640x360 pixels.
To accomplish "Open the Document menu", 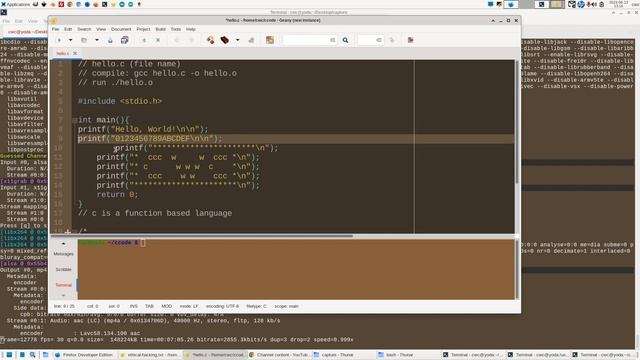I will tap(121, 29).
